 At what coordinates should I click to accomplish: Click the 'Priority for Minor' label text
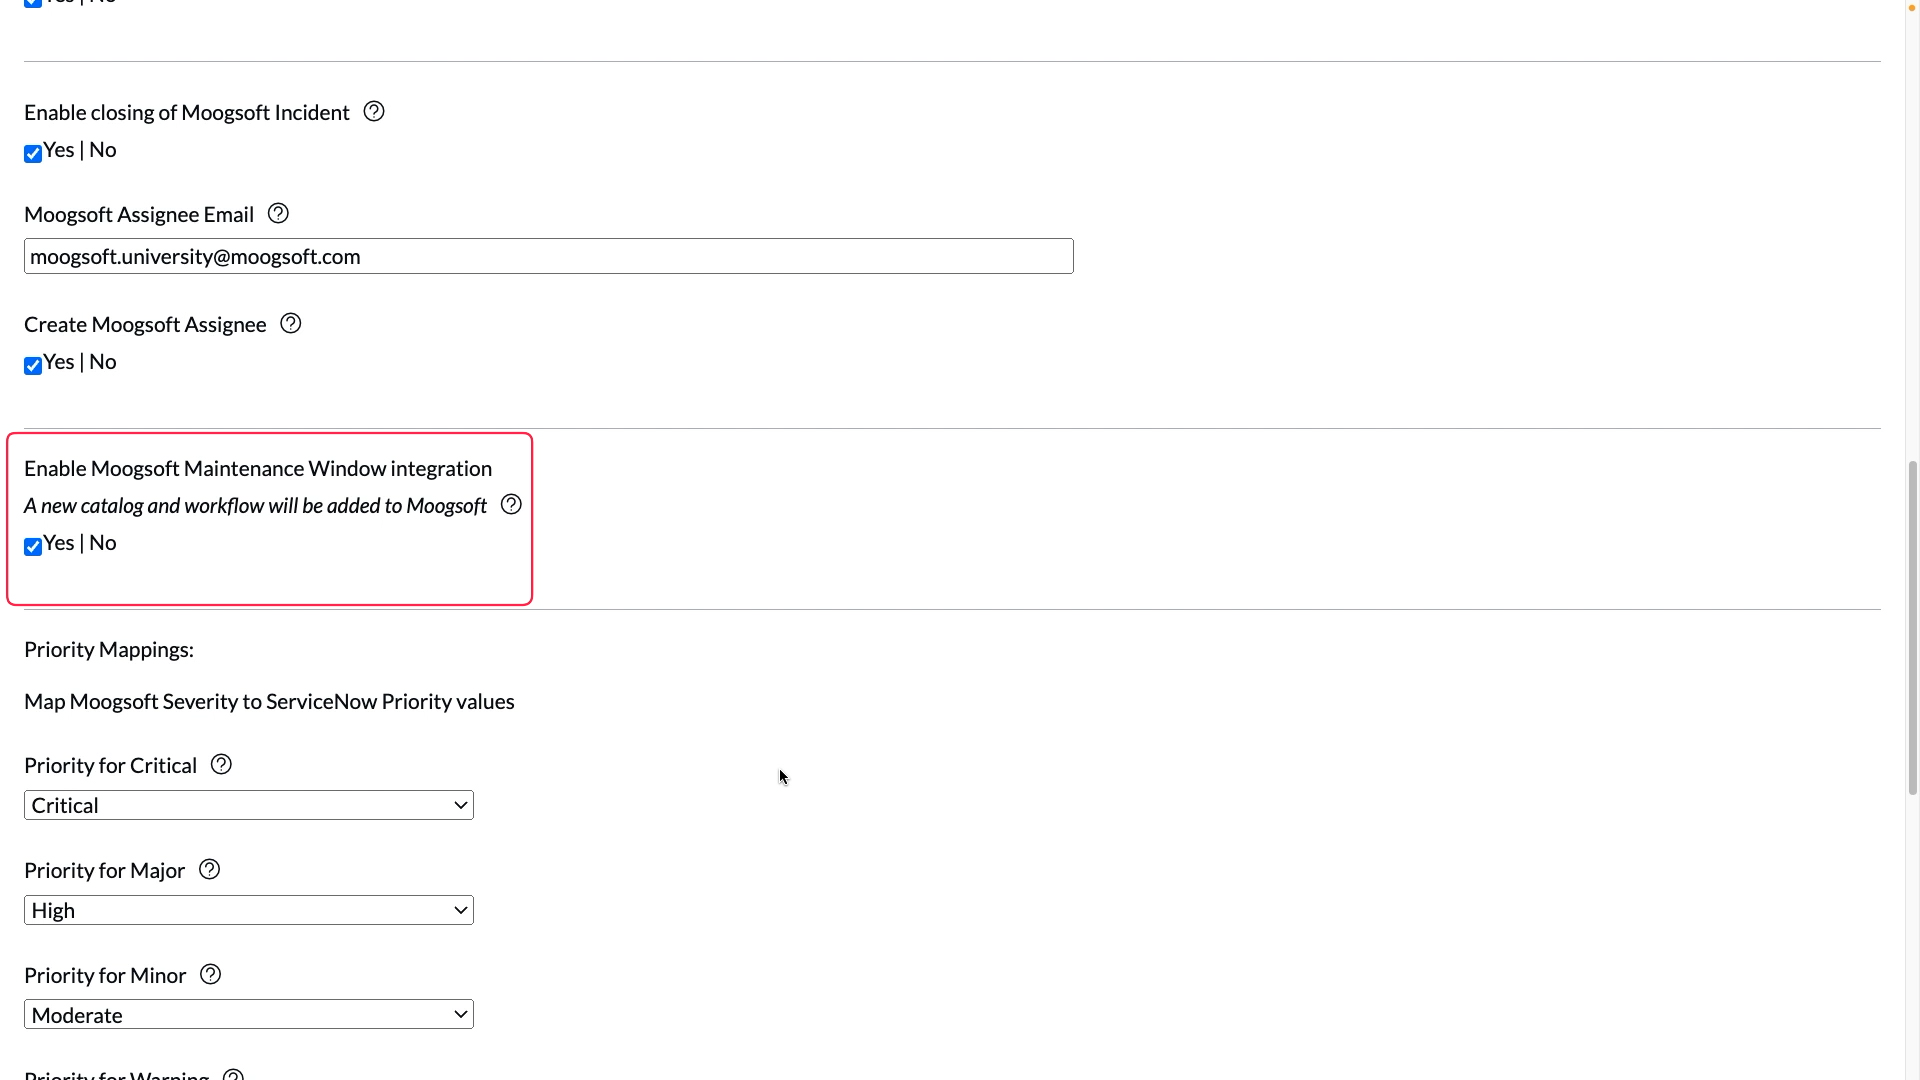[x=105, y=976]
